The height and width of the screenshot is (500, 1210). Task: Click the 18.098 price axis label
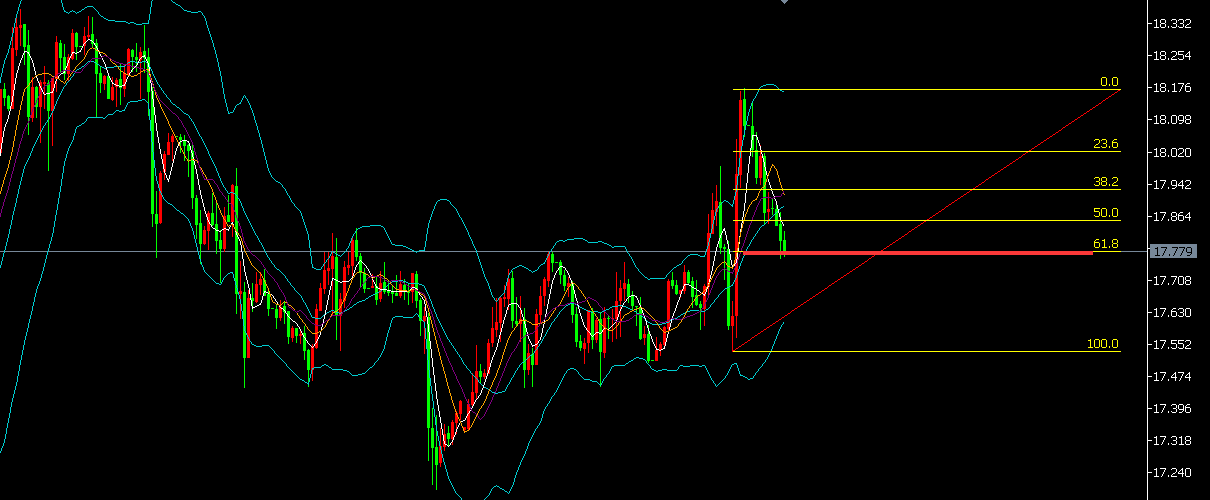click(x=1172, y=120)
